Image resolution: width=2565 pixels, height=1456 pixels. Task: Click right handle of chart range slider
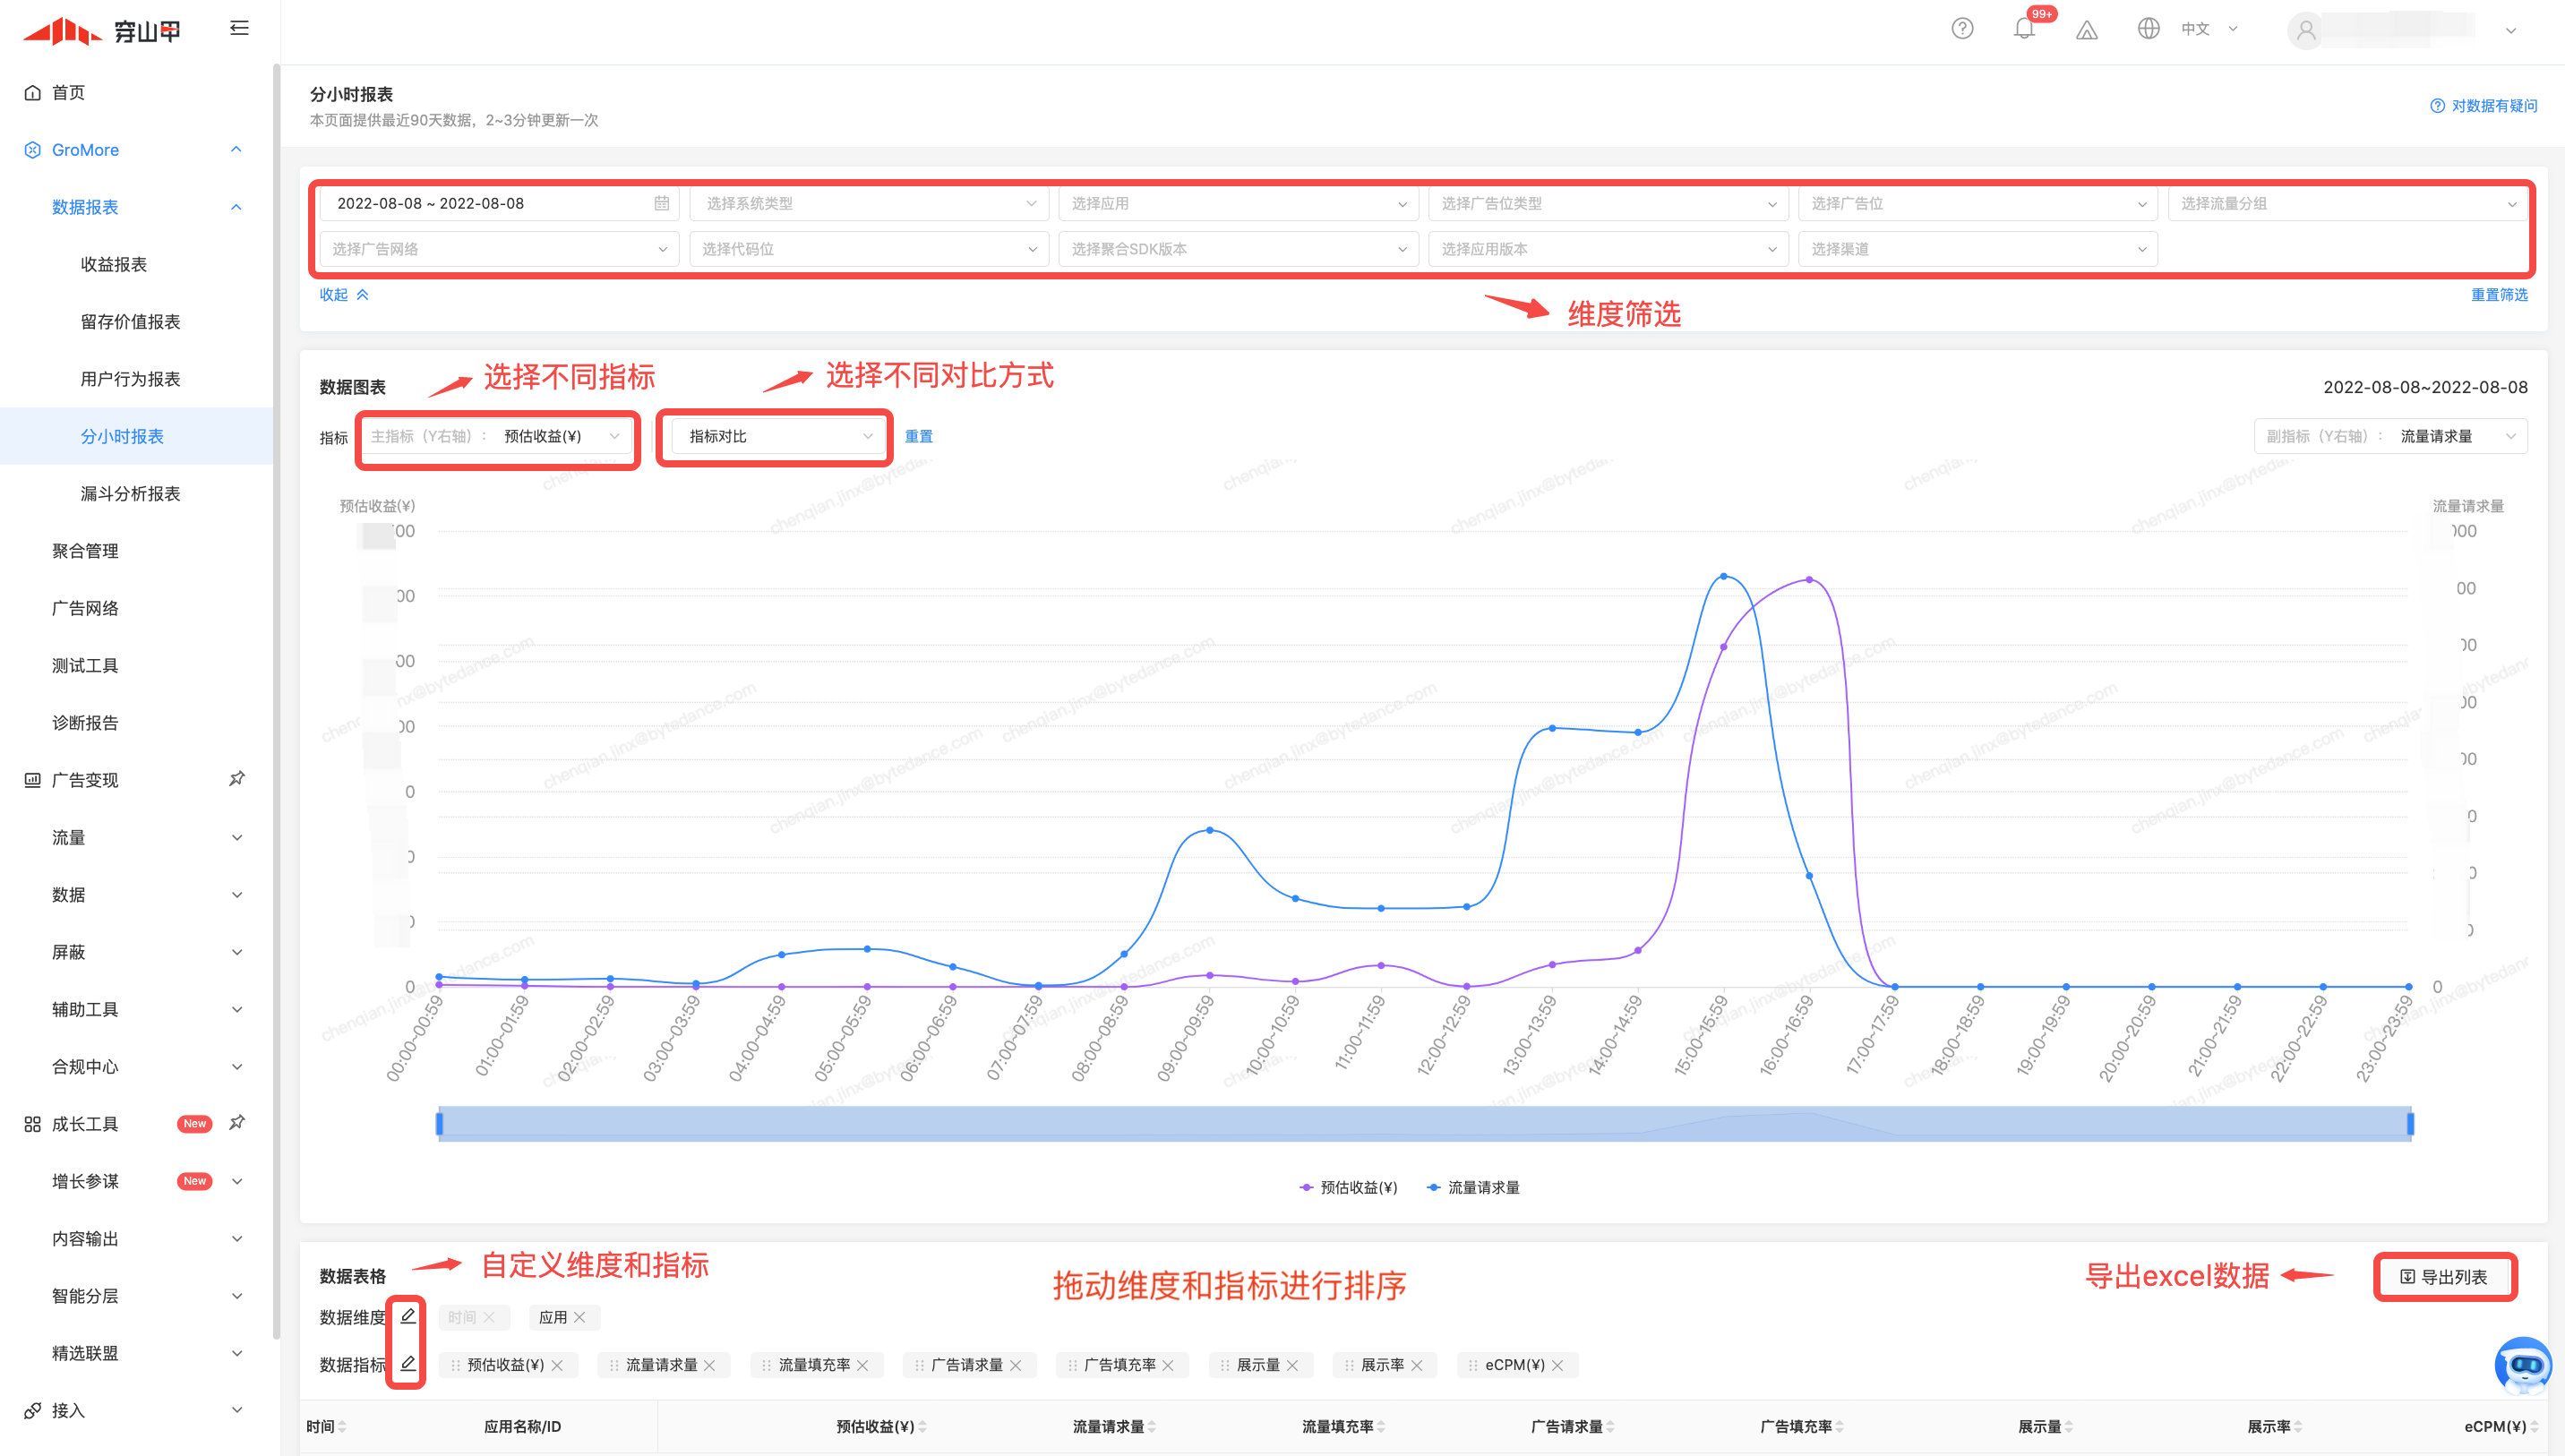(x=2410, y=1124)
